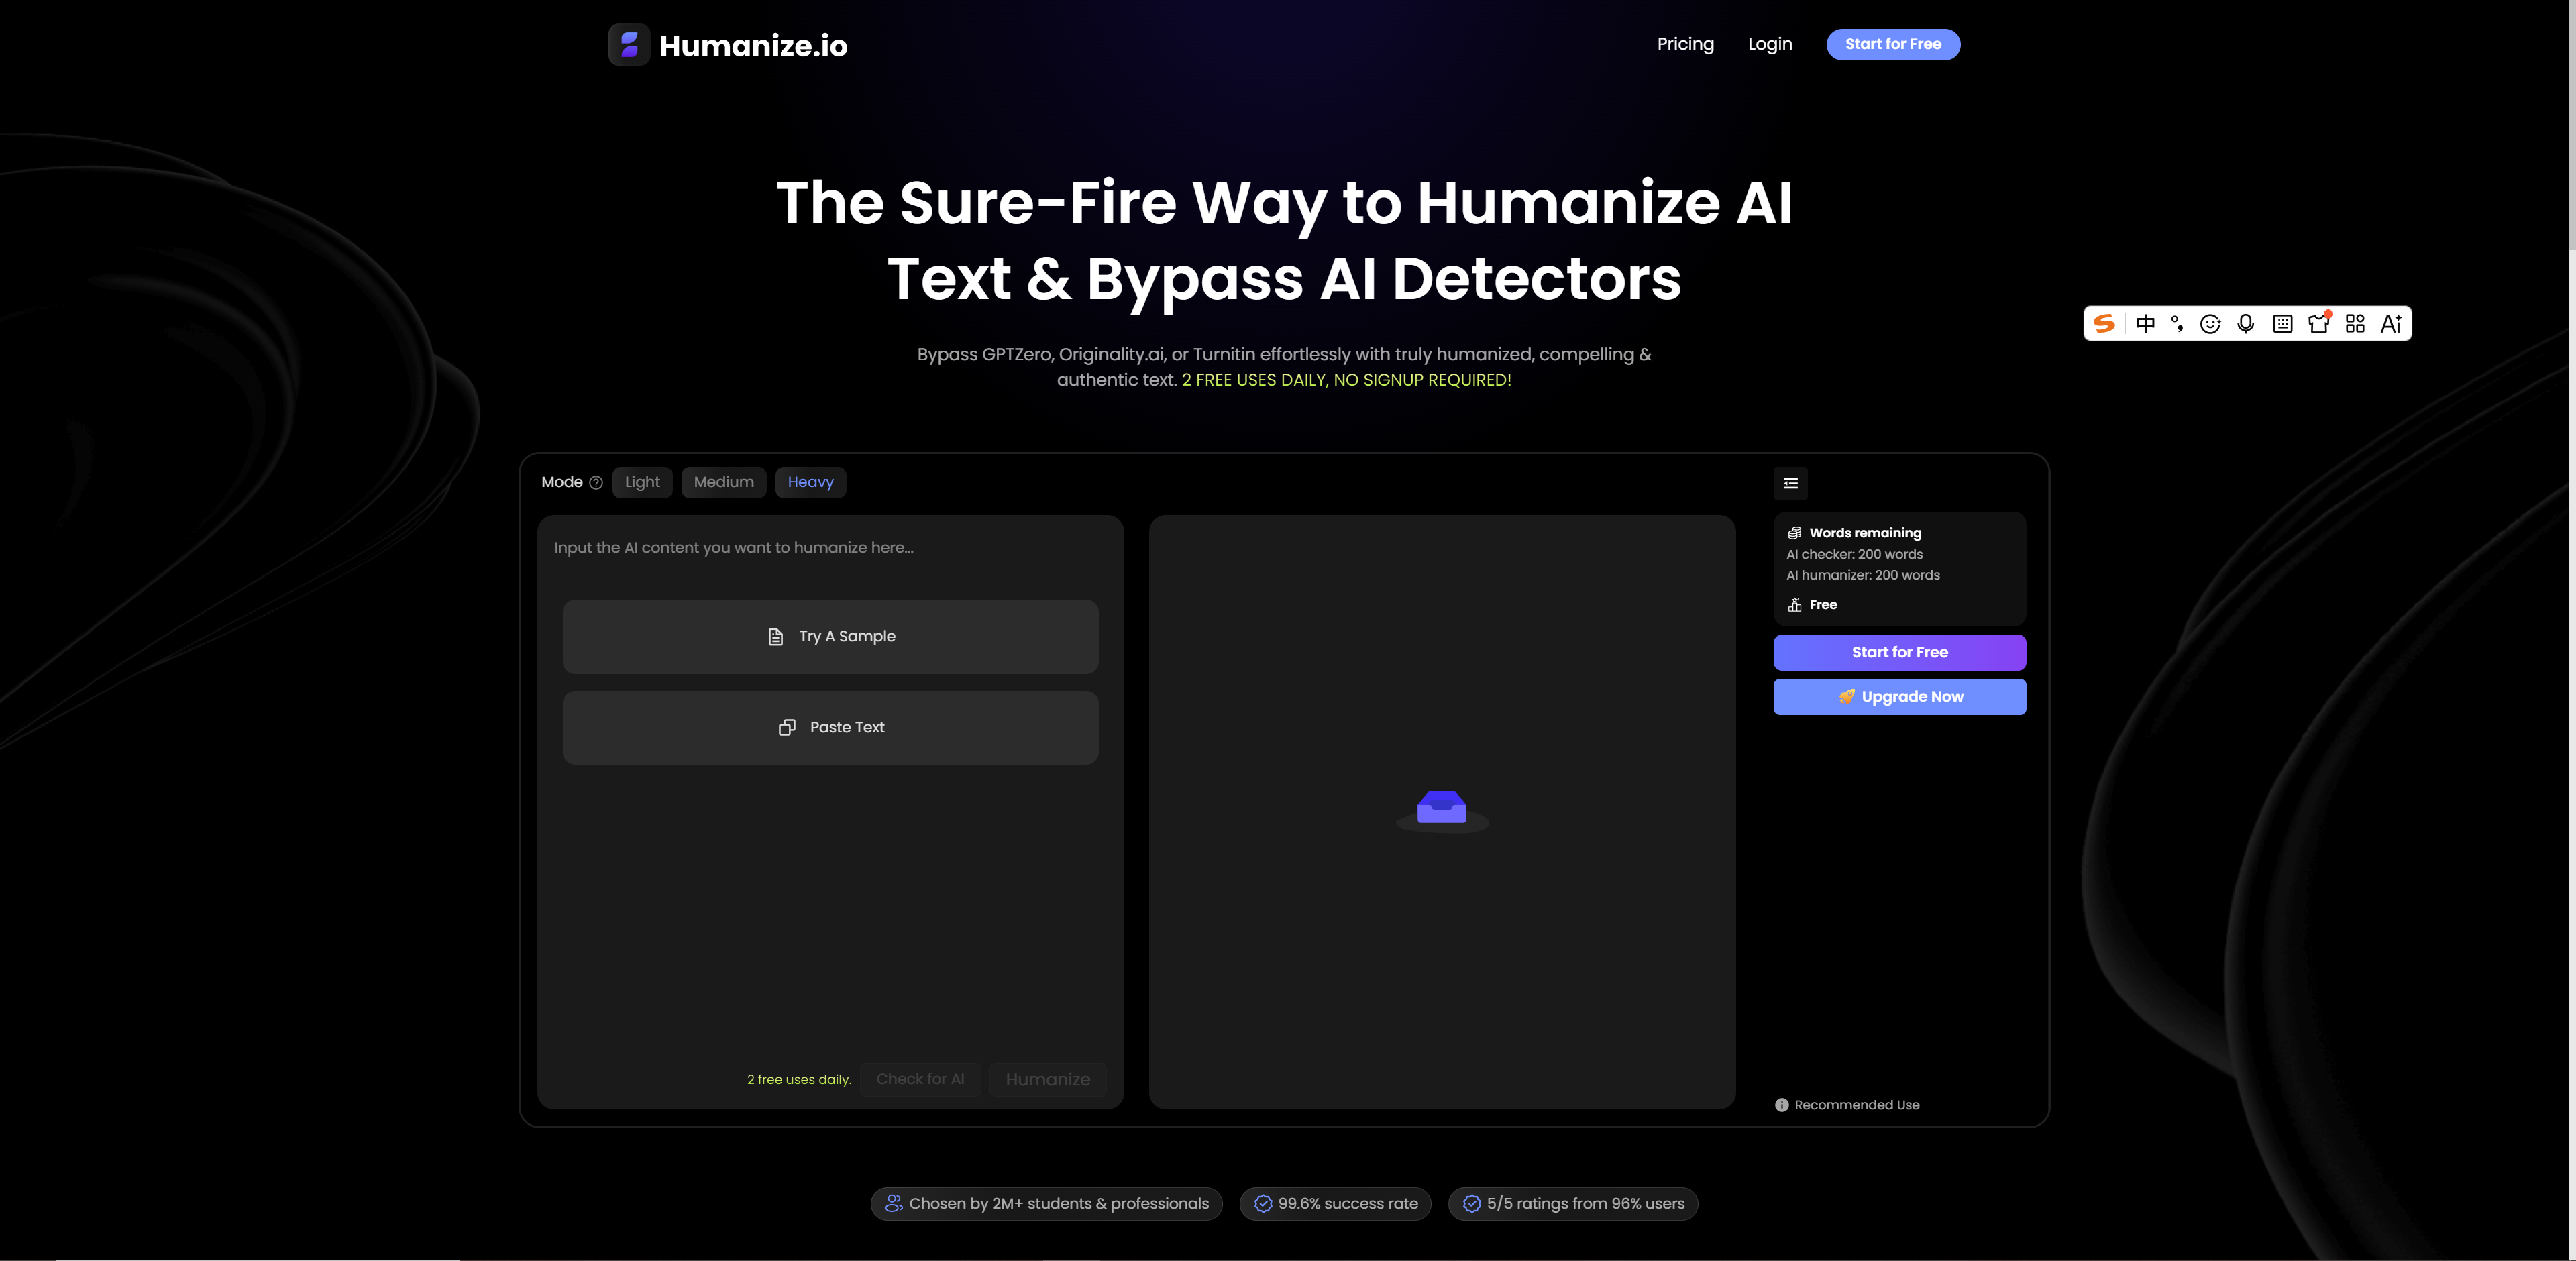Screen dimensions: 2576x1261
Task: Click the AI text icon at the toolbar's right end
Action: pyautogui.click(x=2392, y=323)
